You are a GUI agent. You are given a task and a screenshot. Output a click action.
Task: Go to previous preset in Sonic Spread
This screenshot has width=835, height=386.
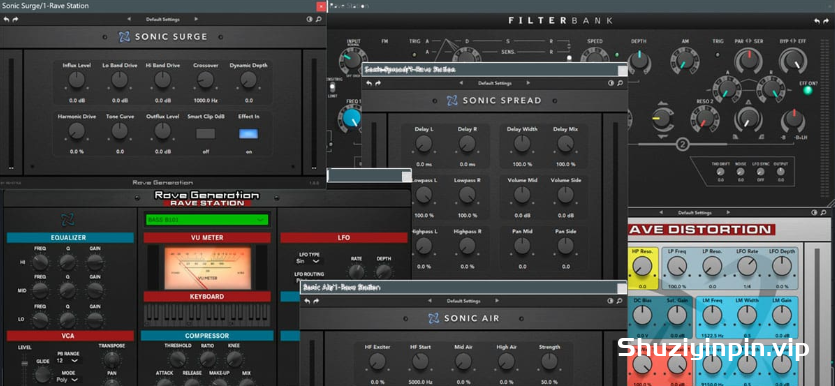pyautogui.click(x=461, y=83)
